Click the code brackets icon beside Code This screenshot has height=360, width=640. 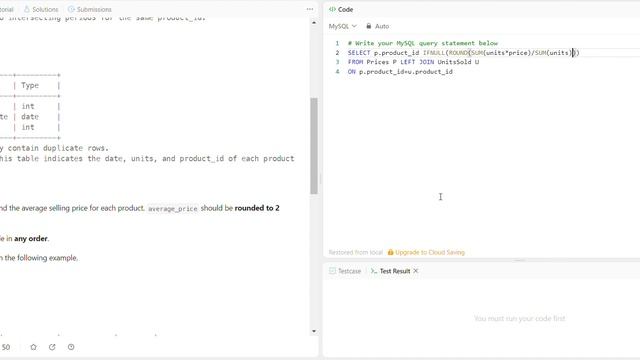(x=332, y=9)
